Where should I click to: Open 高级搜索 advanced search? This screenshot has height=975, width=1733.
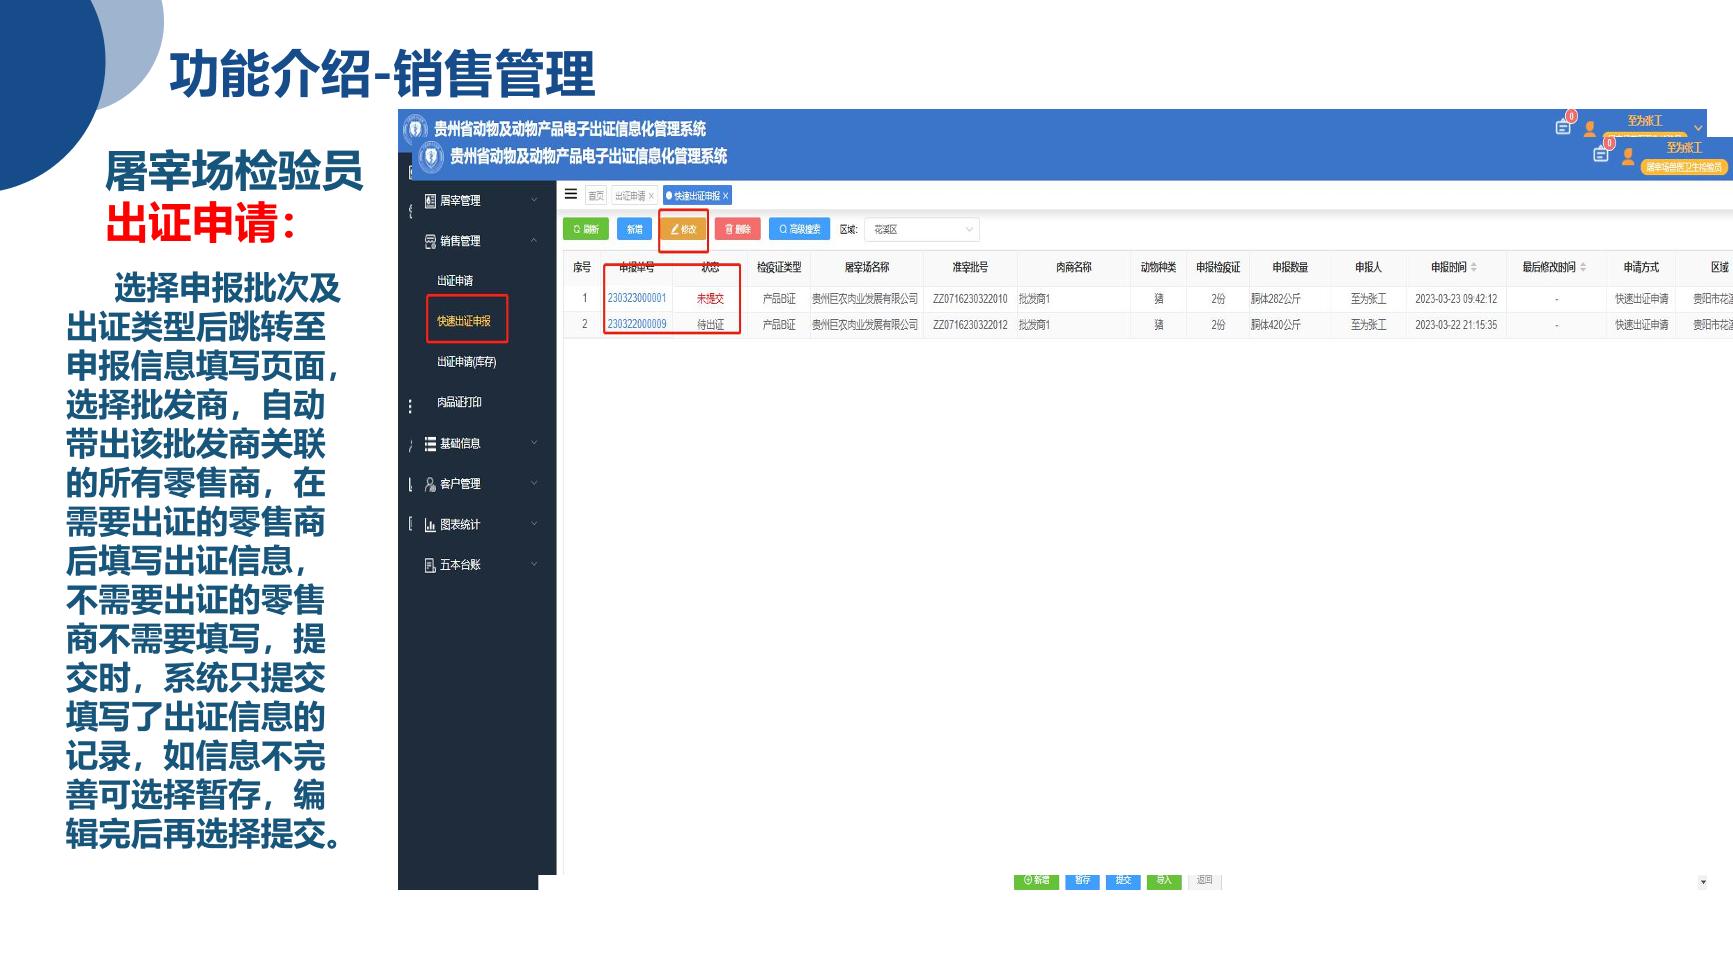point(799,229)
